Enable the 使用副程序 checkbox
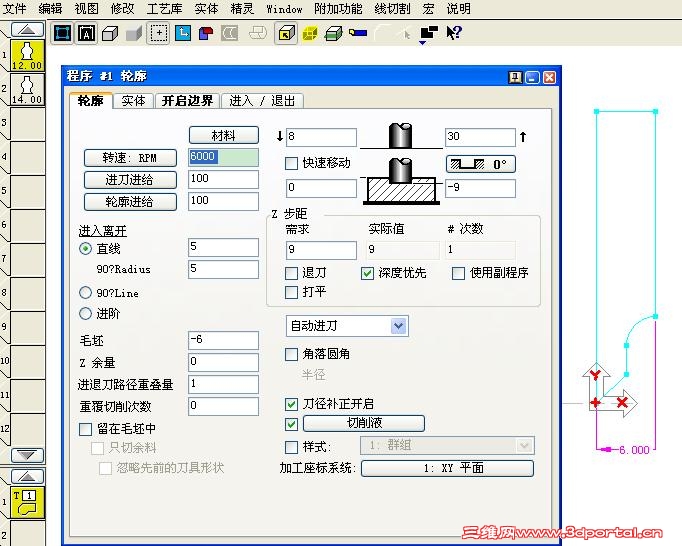682x546 pixels. (x=458, y=273)
